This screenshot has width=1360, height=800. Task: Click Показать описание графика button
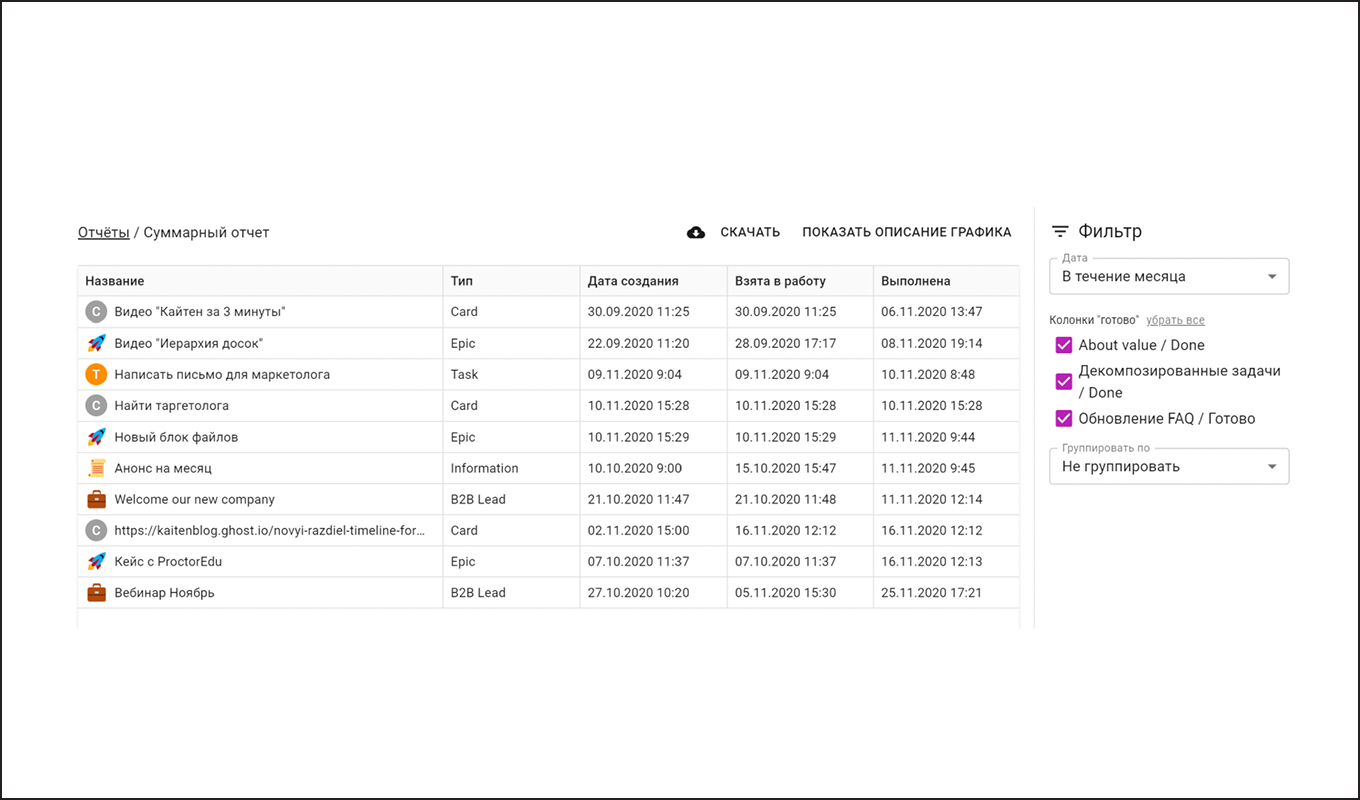[x=907, y=232]
